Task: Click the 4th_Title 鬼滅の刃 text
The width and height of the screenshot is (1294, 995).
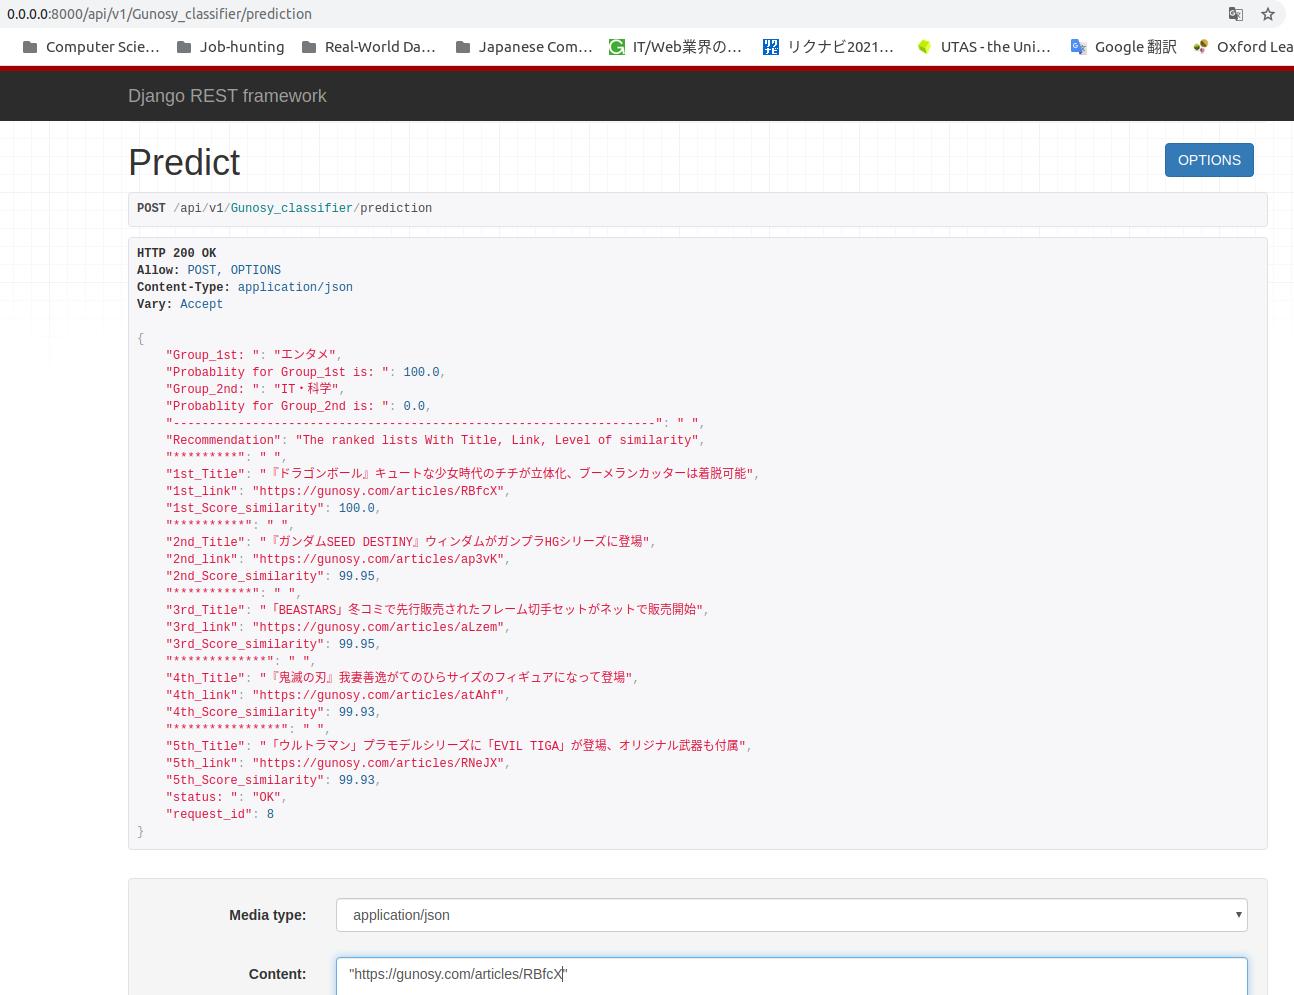Action: click(446, 678)
